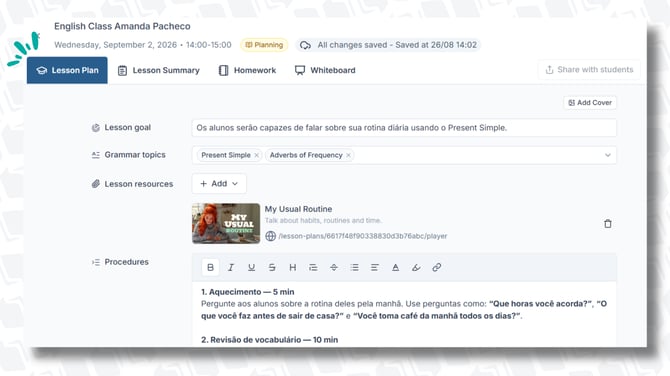The image size is (670, 376).
Task: Remove the Adverbs of Frequency tag
Action: point(348,155)
